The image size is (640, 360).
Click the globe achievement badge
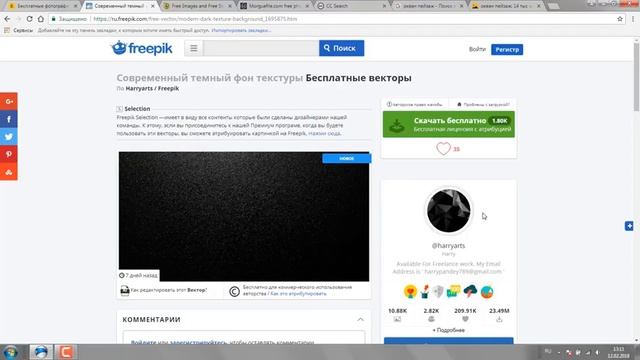(487, 292)
